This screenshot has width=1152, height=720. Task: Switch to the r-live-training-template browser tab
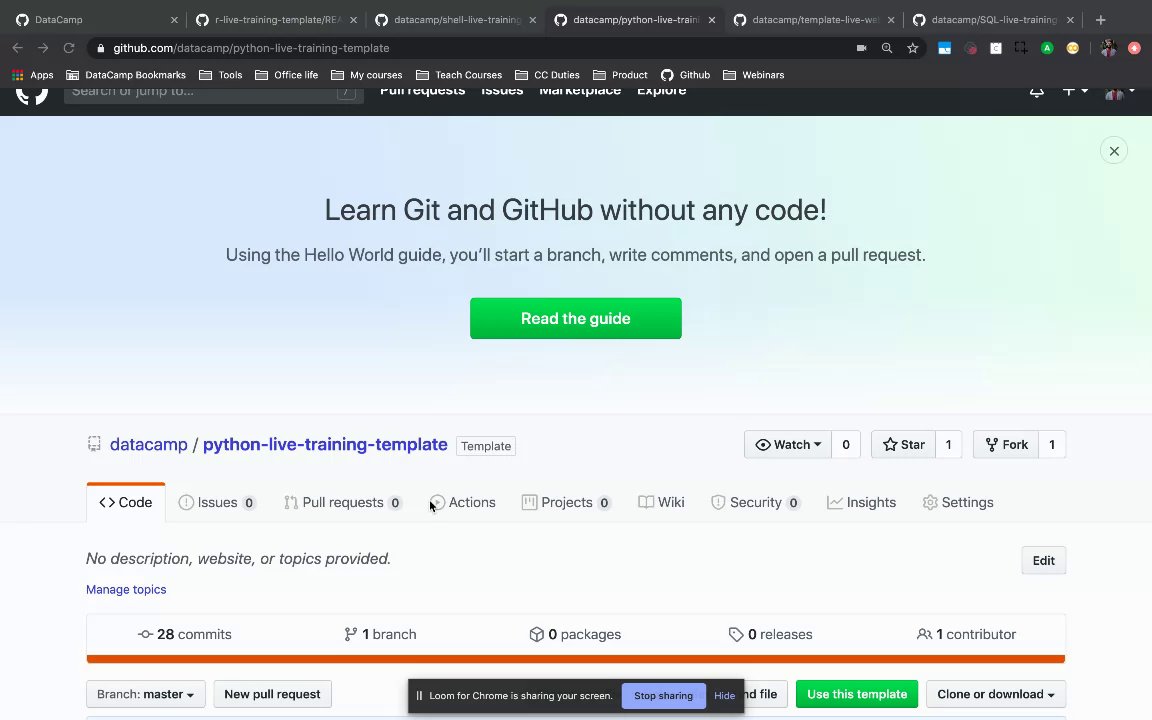tap(276, 20)
